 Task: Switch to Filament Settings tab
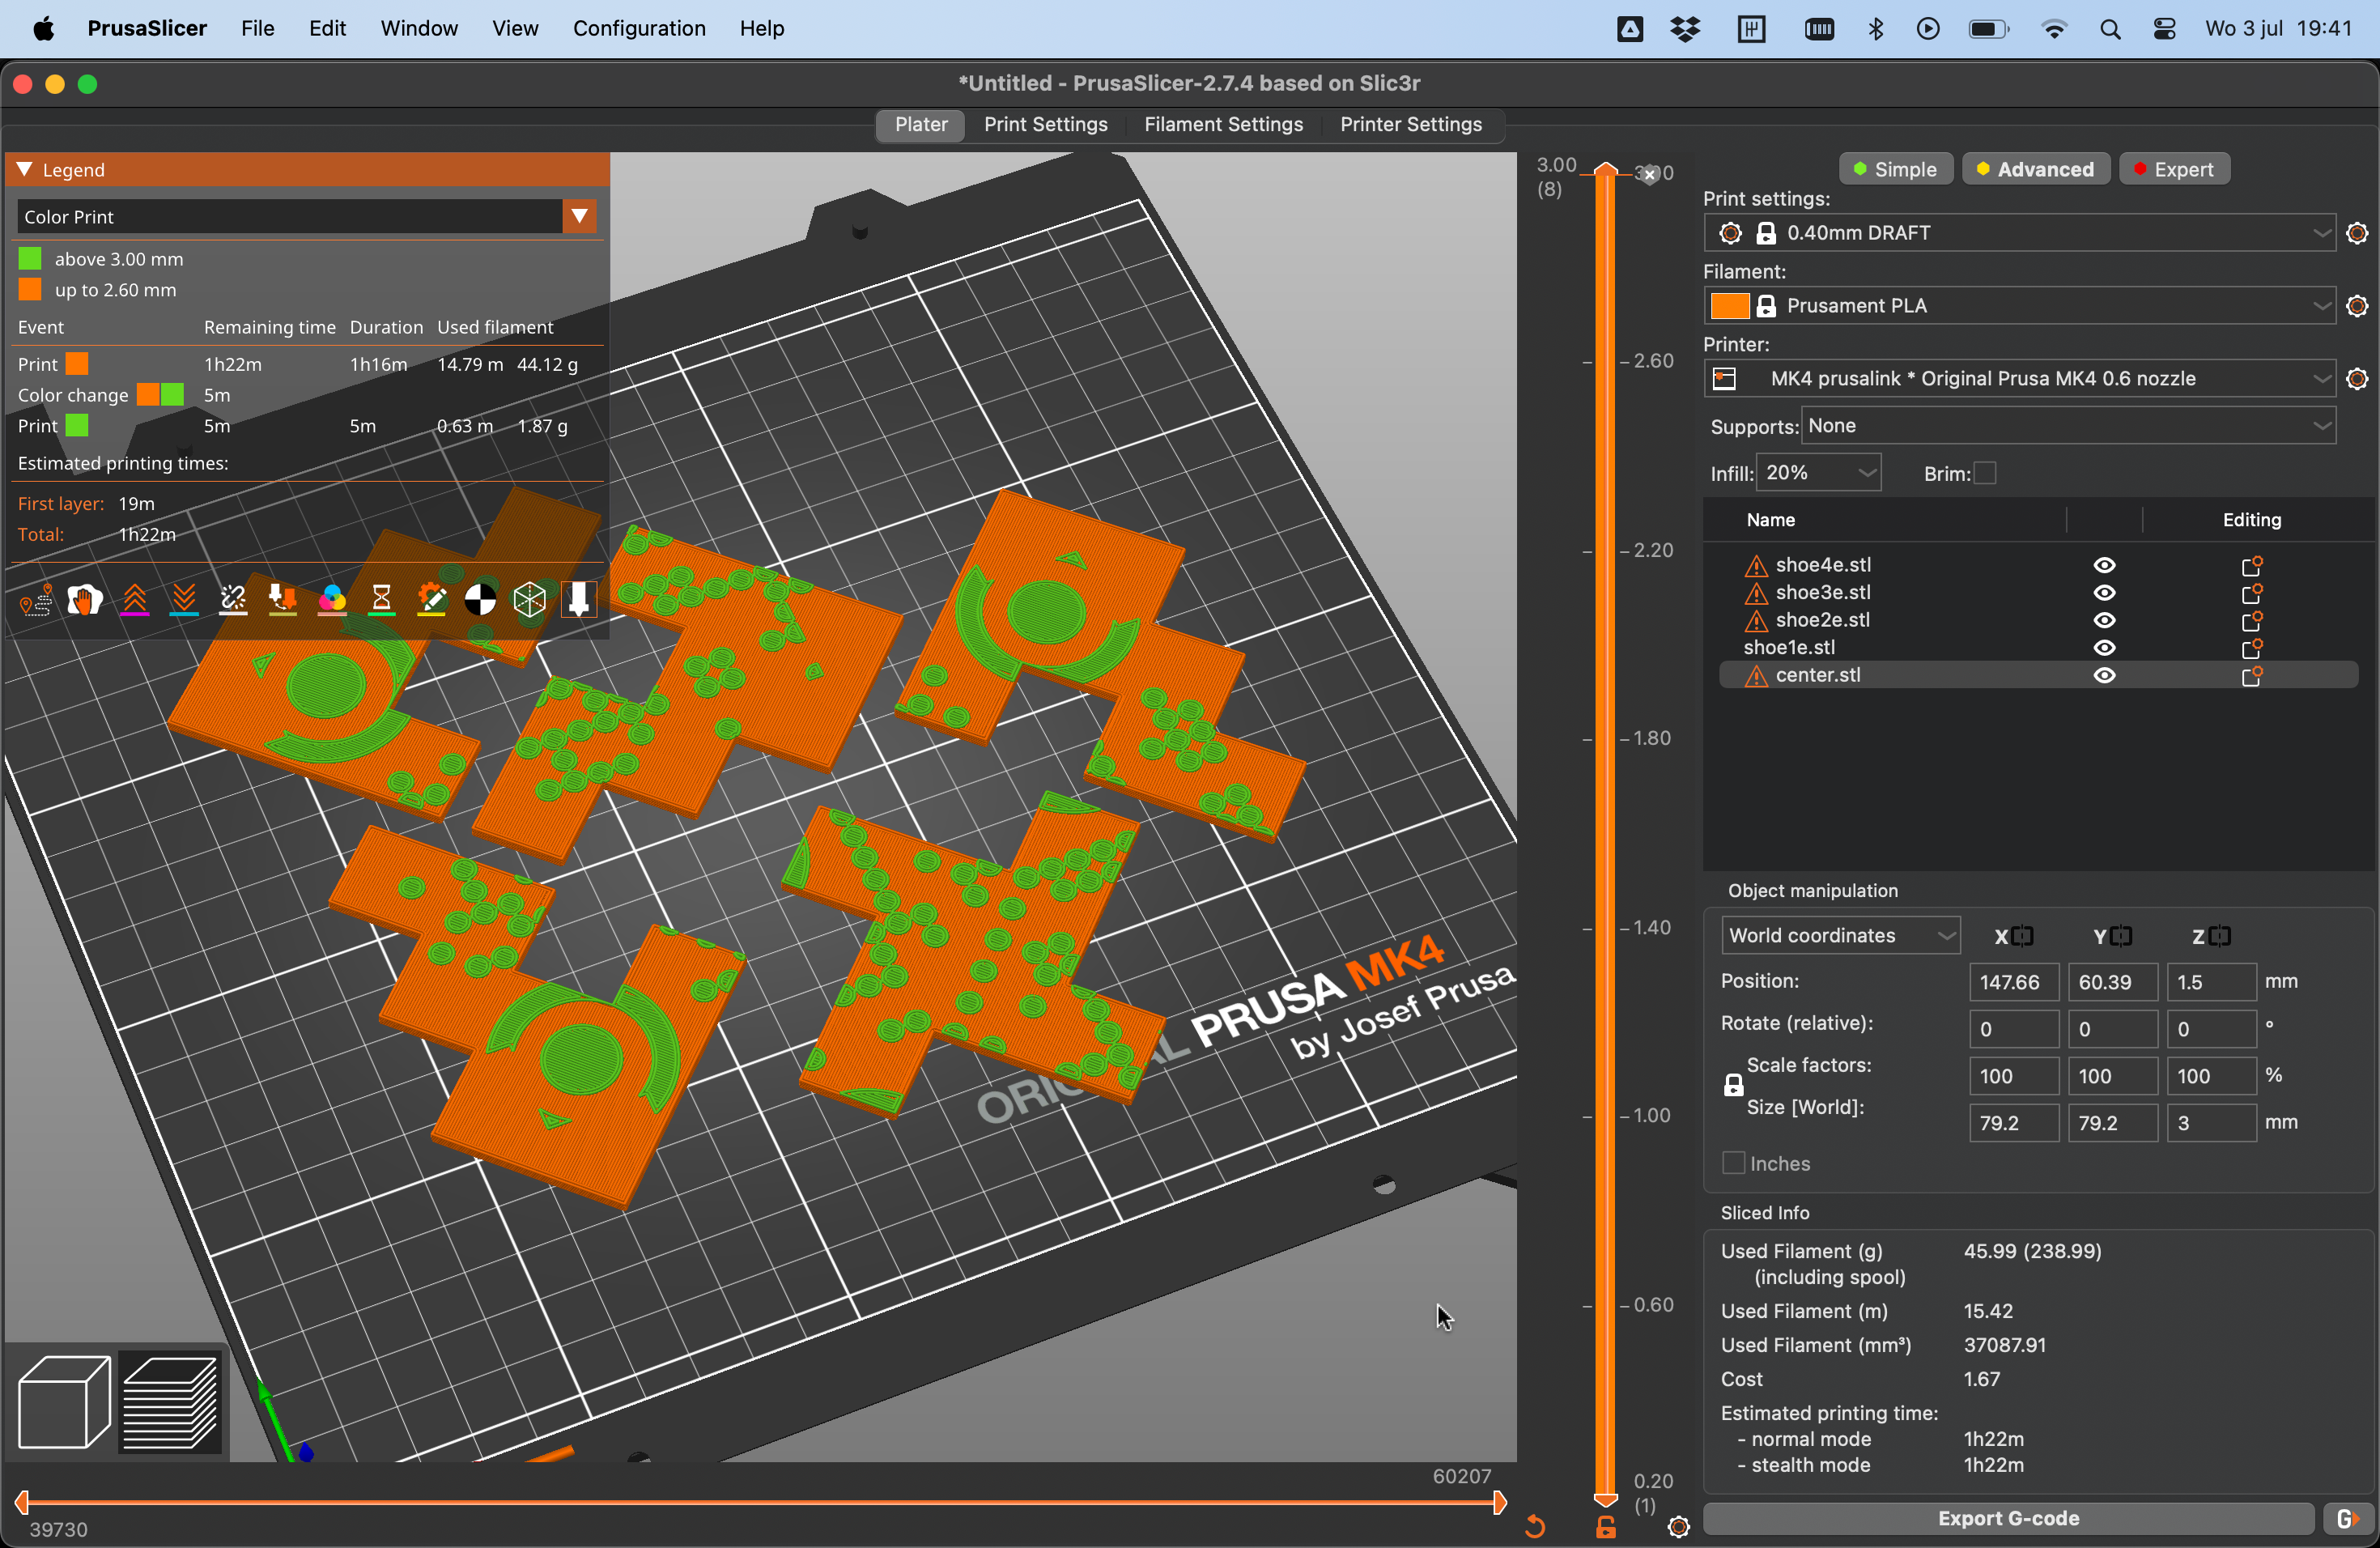tap(1225, 123)
